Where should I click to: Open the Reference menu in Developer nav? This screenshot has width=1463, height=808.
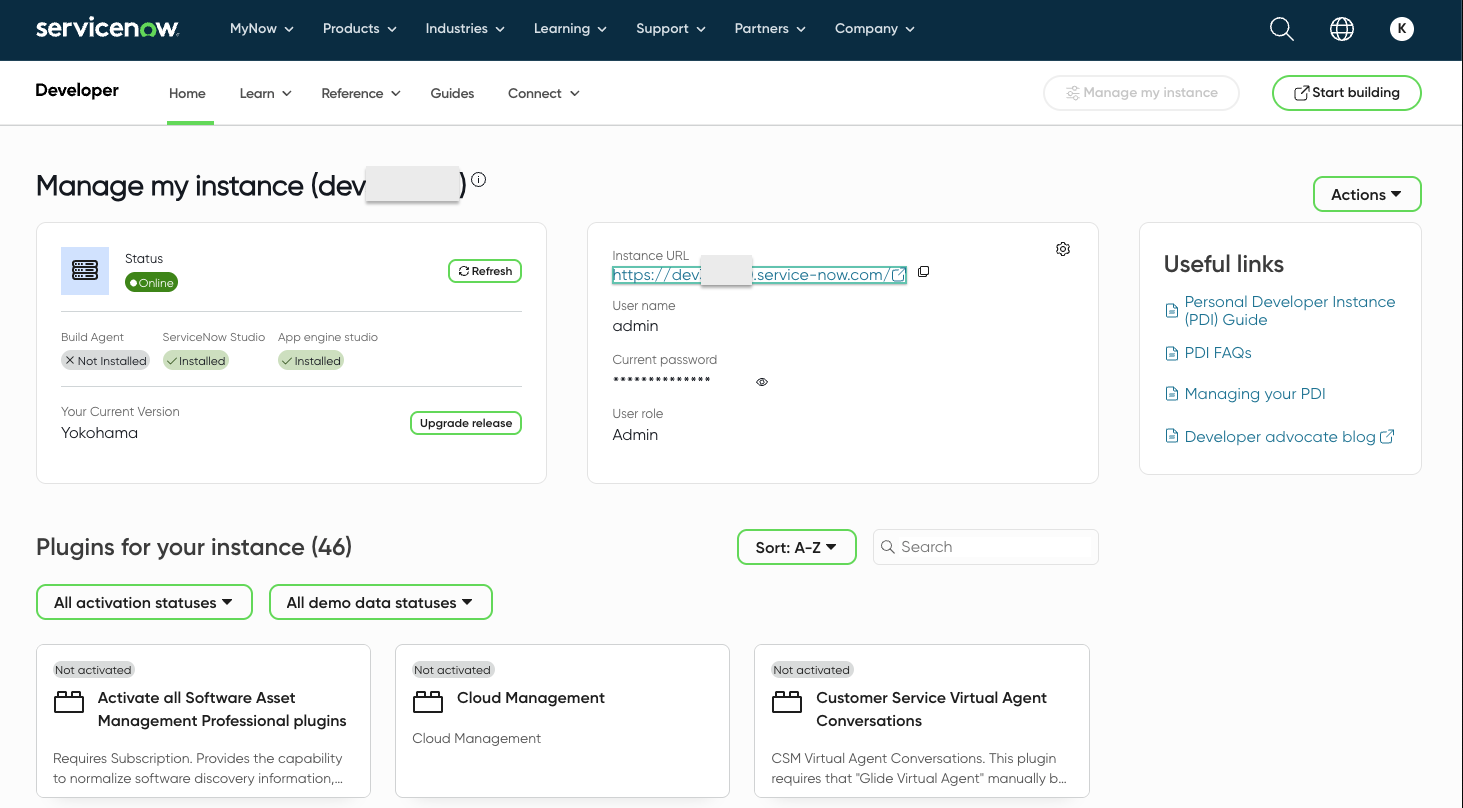click(361, 93)
